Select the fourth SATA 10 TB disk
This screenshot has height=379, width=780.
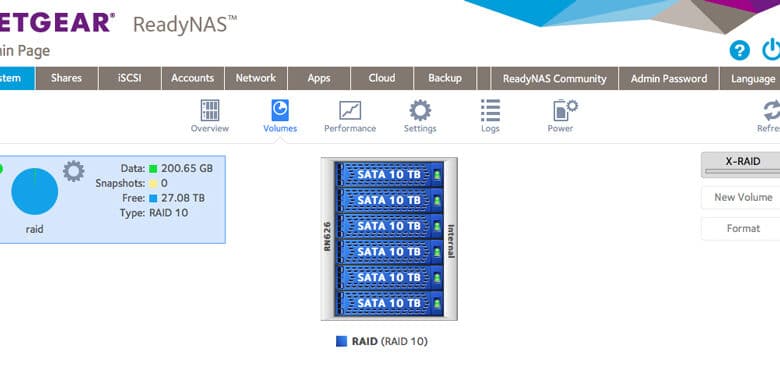(x=389, y=252)
